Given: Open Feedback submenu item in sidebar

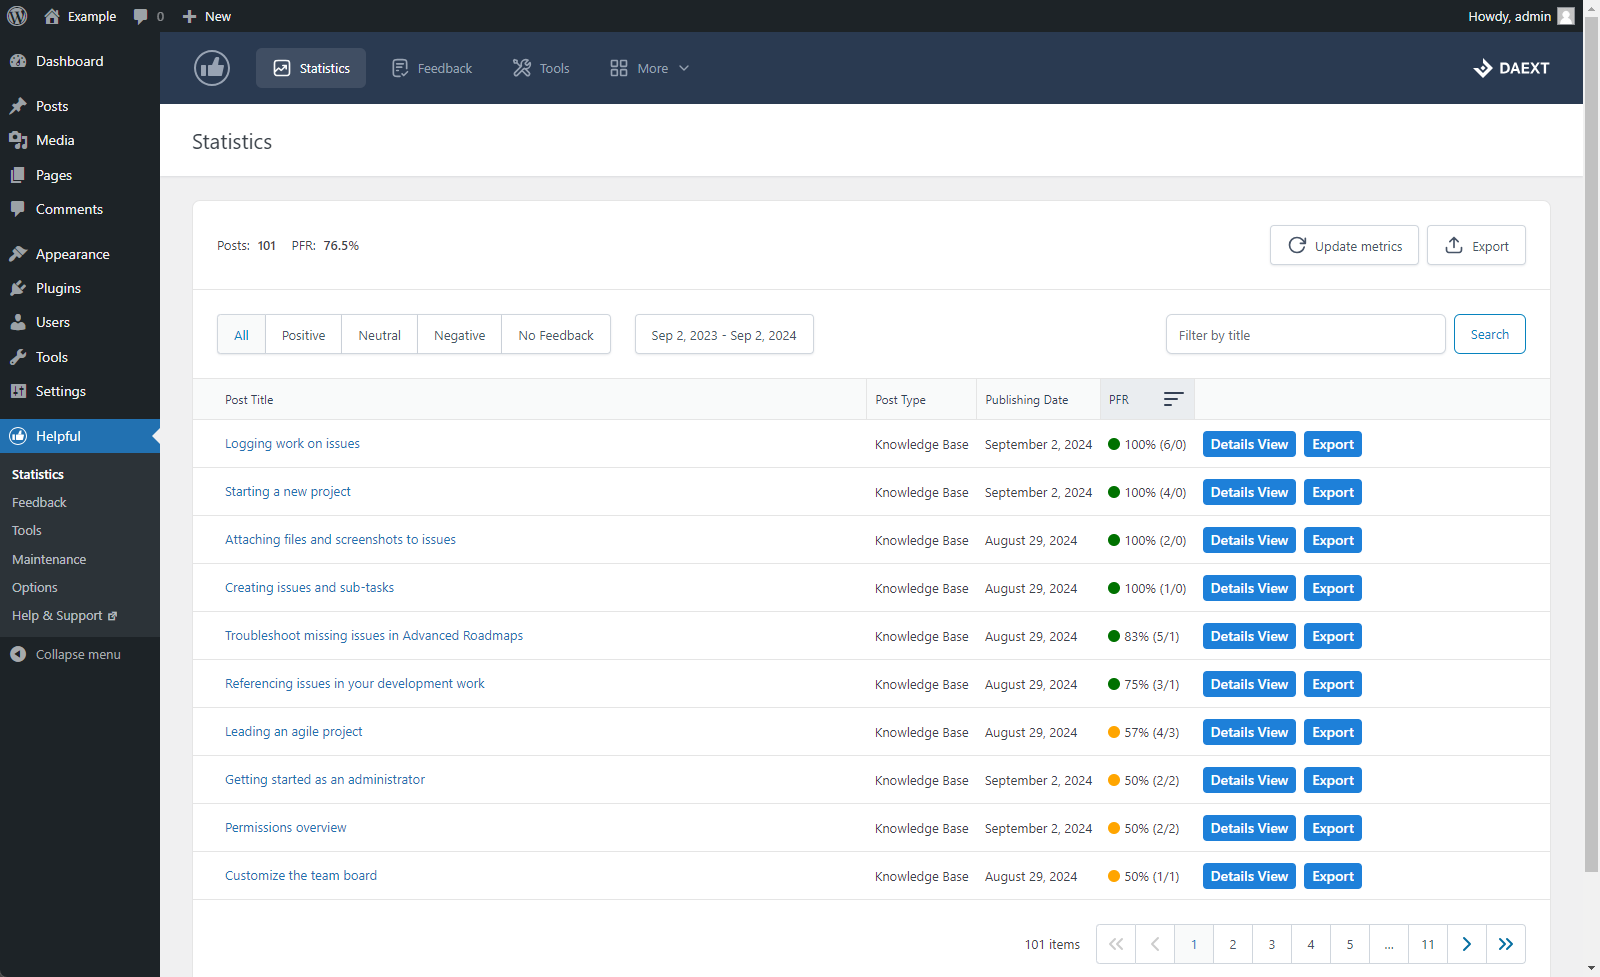Looking at the screenshot, I should (x=39, y=503).
